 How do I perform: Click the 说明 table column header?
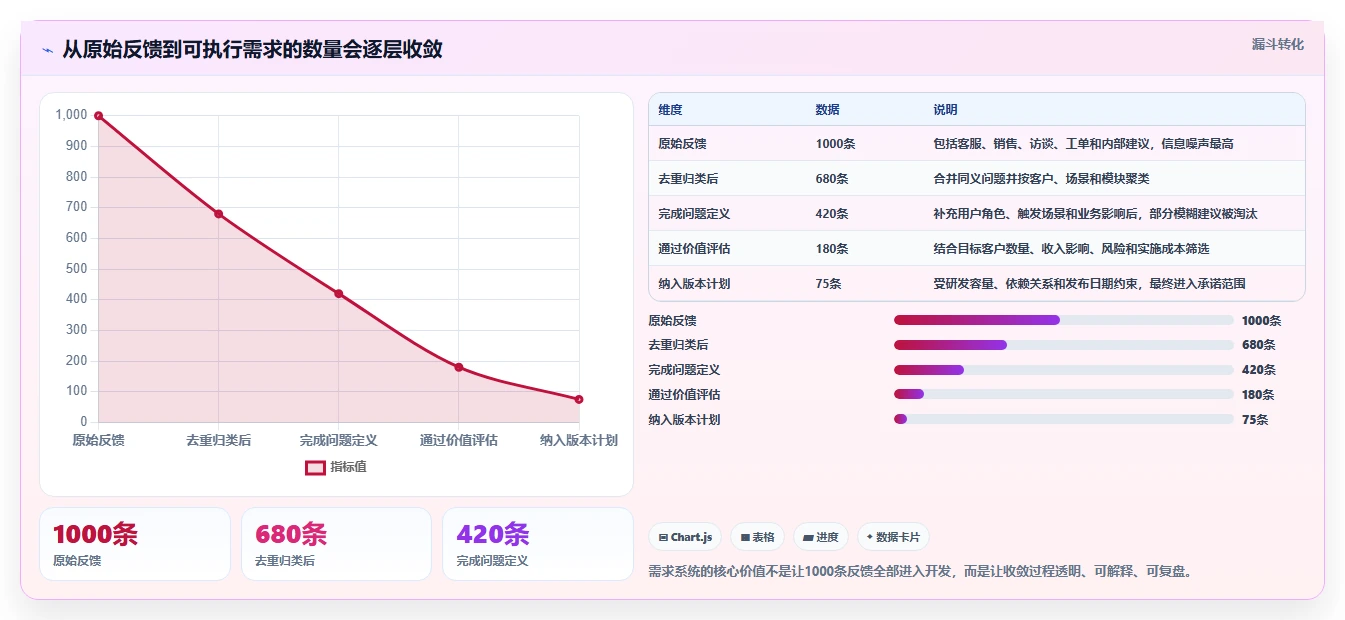[x=945, y=109]
